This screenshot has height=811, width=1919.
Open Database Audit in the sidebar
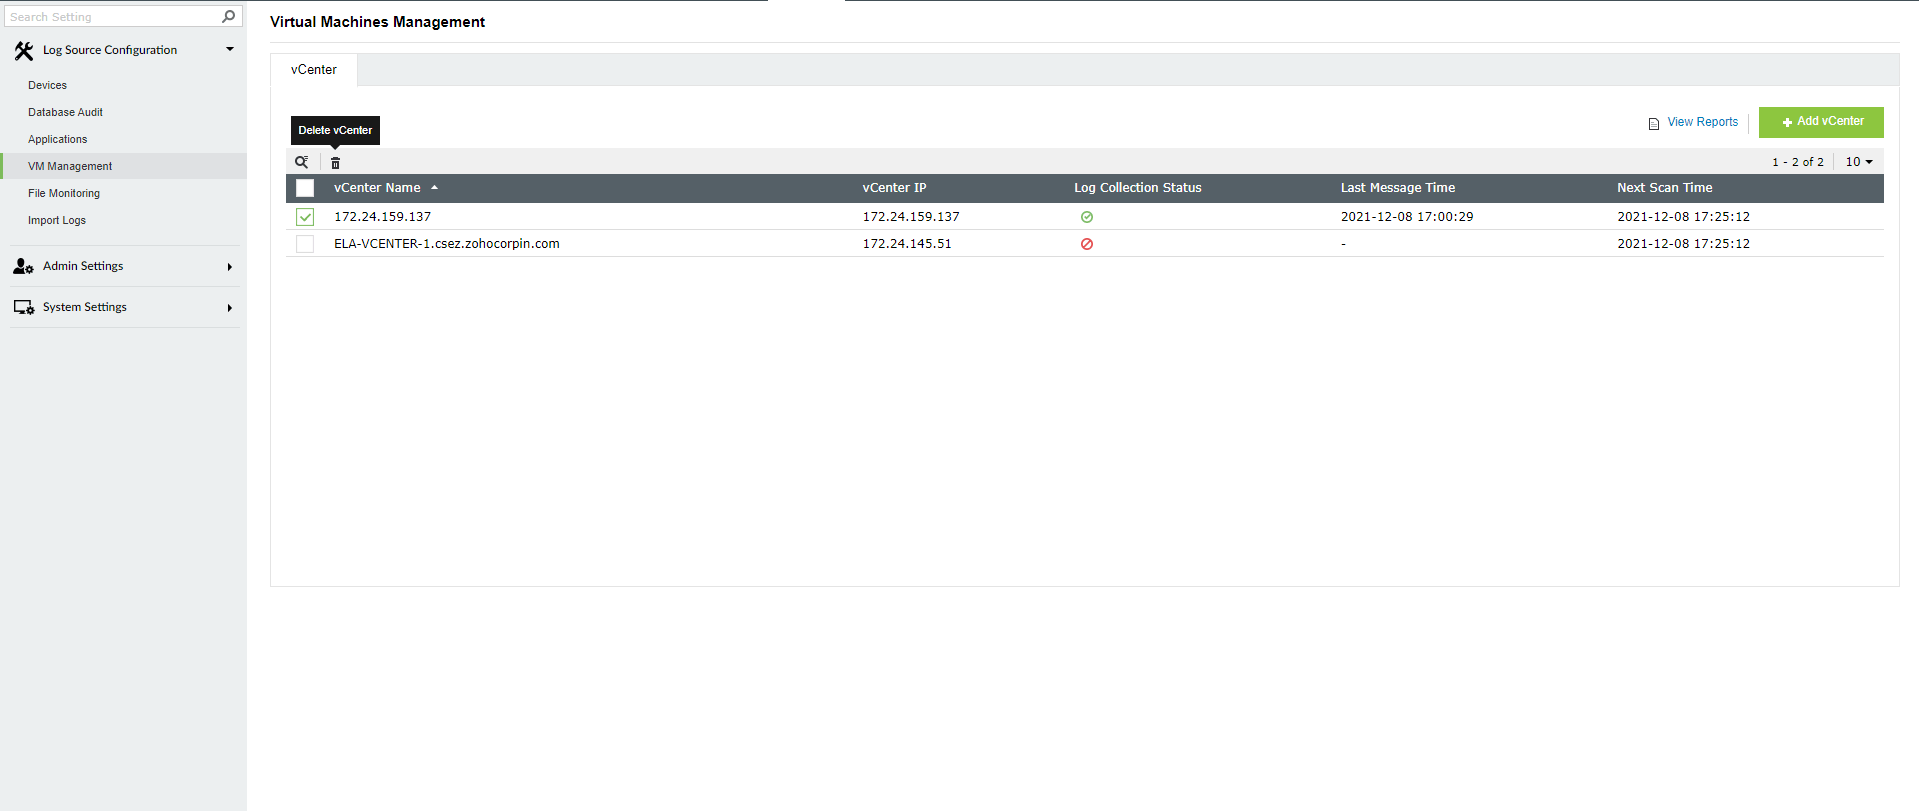click(x=65, y=112)
